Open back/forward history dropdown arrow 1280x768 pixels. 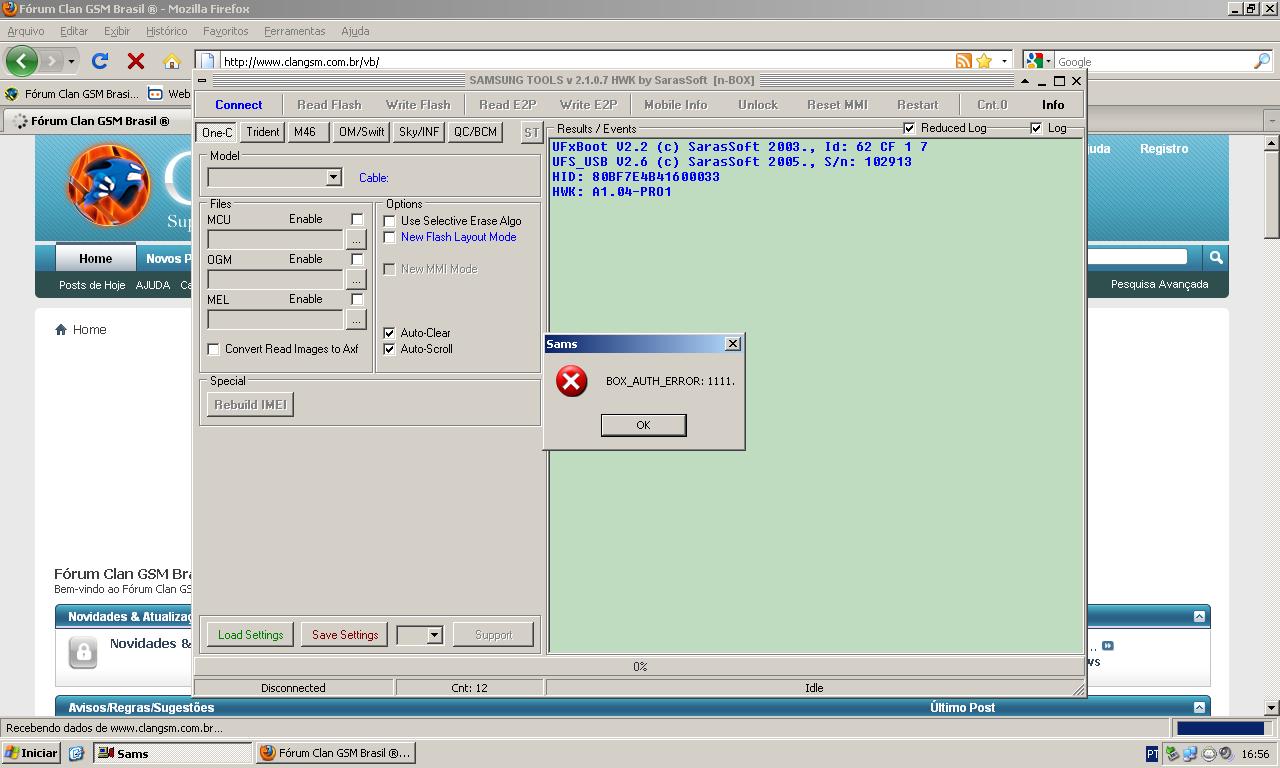tap(71, 61)
